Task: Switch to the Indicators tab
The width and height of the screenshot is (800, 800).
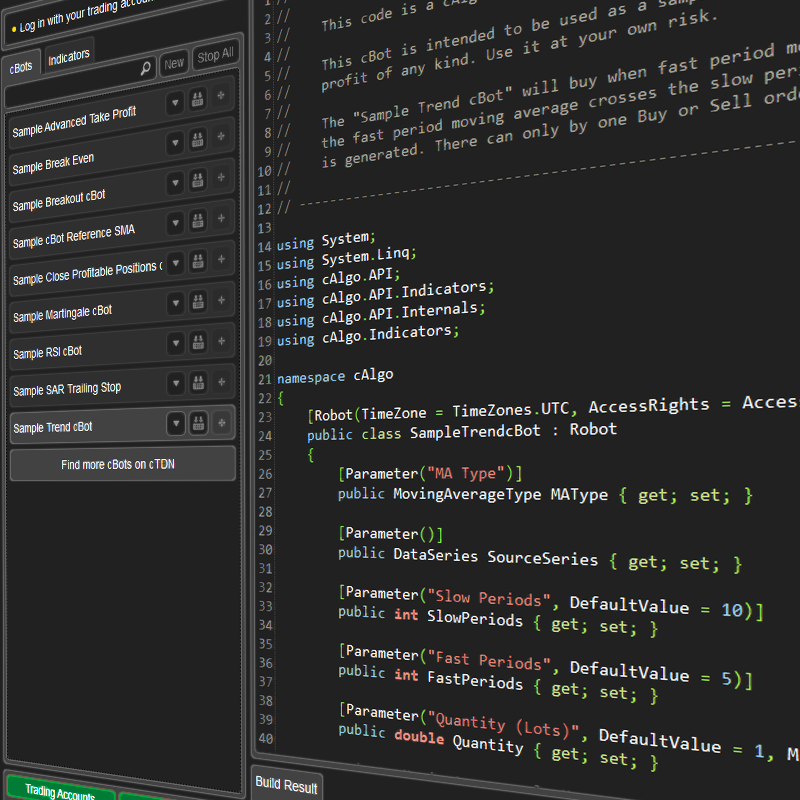Action: coord(69,55)
